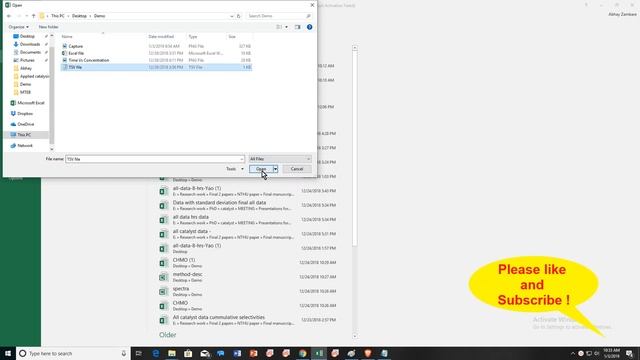Open the Tools dropdown
This screenshot has width=640, height=360.
point(235,169)
